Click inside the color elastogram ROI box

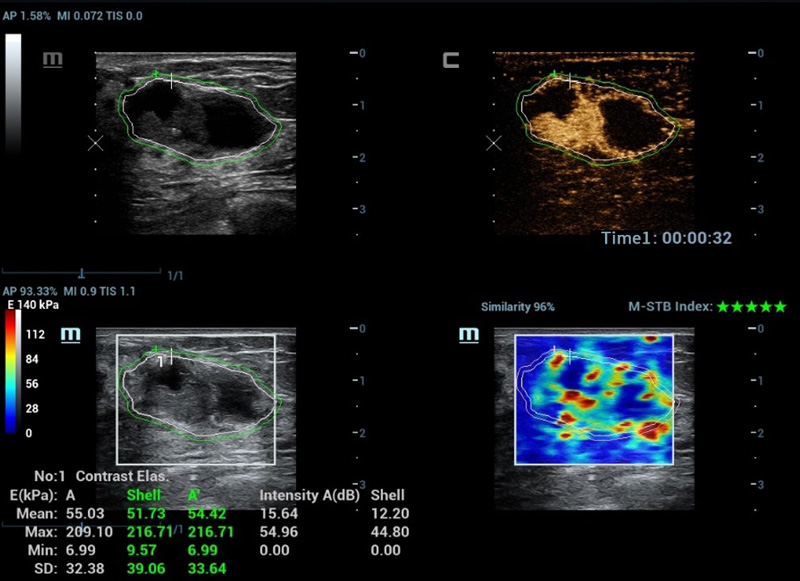(x=594, y=399)
